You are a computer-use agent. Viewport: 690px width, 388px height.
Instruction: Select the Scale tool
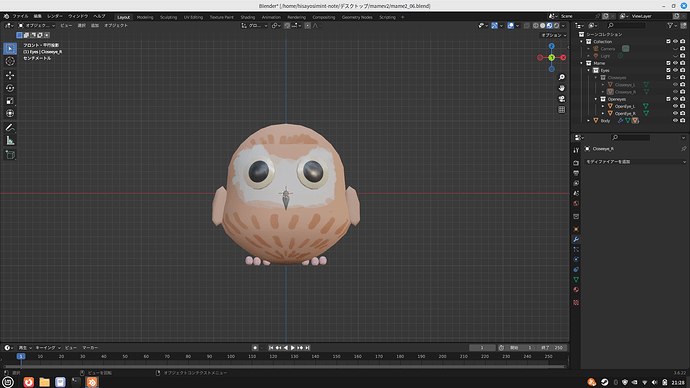[x=10, y=101]
